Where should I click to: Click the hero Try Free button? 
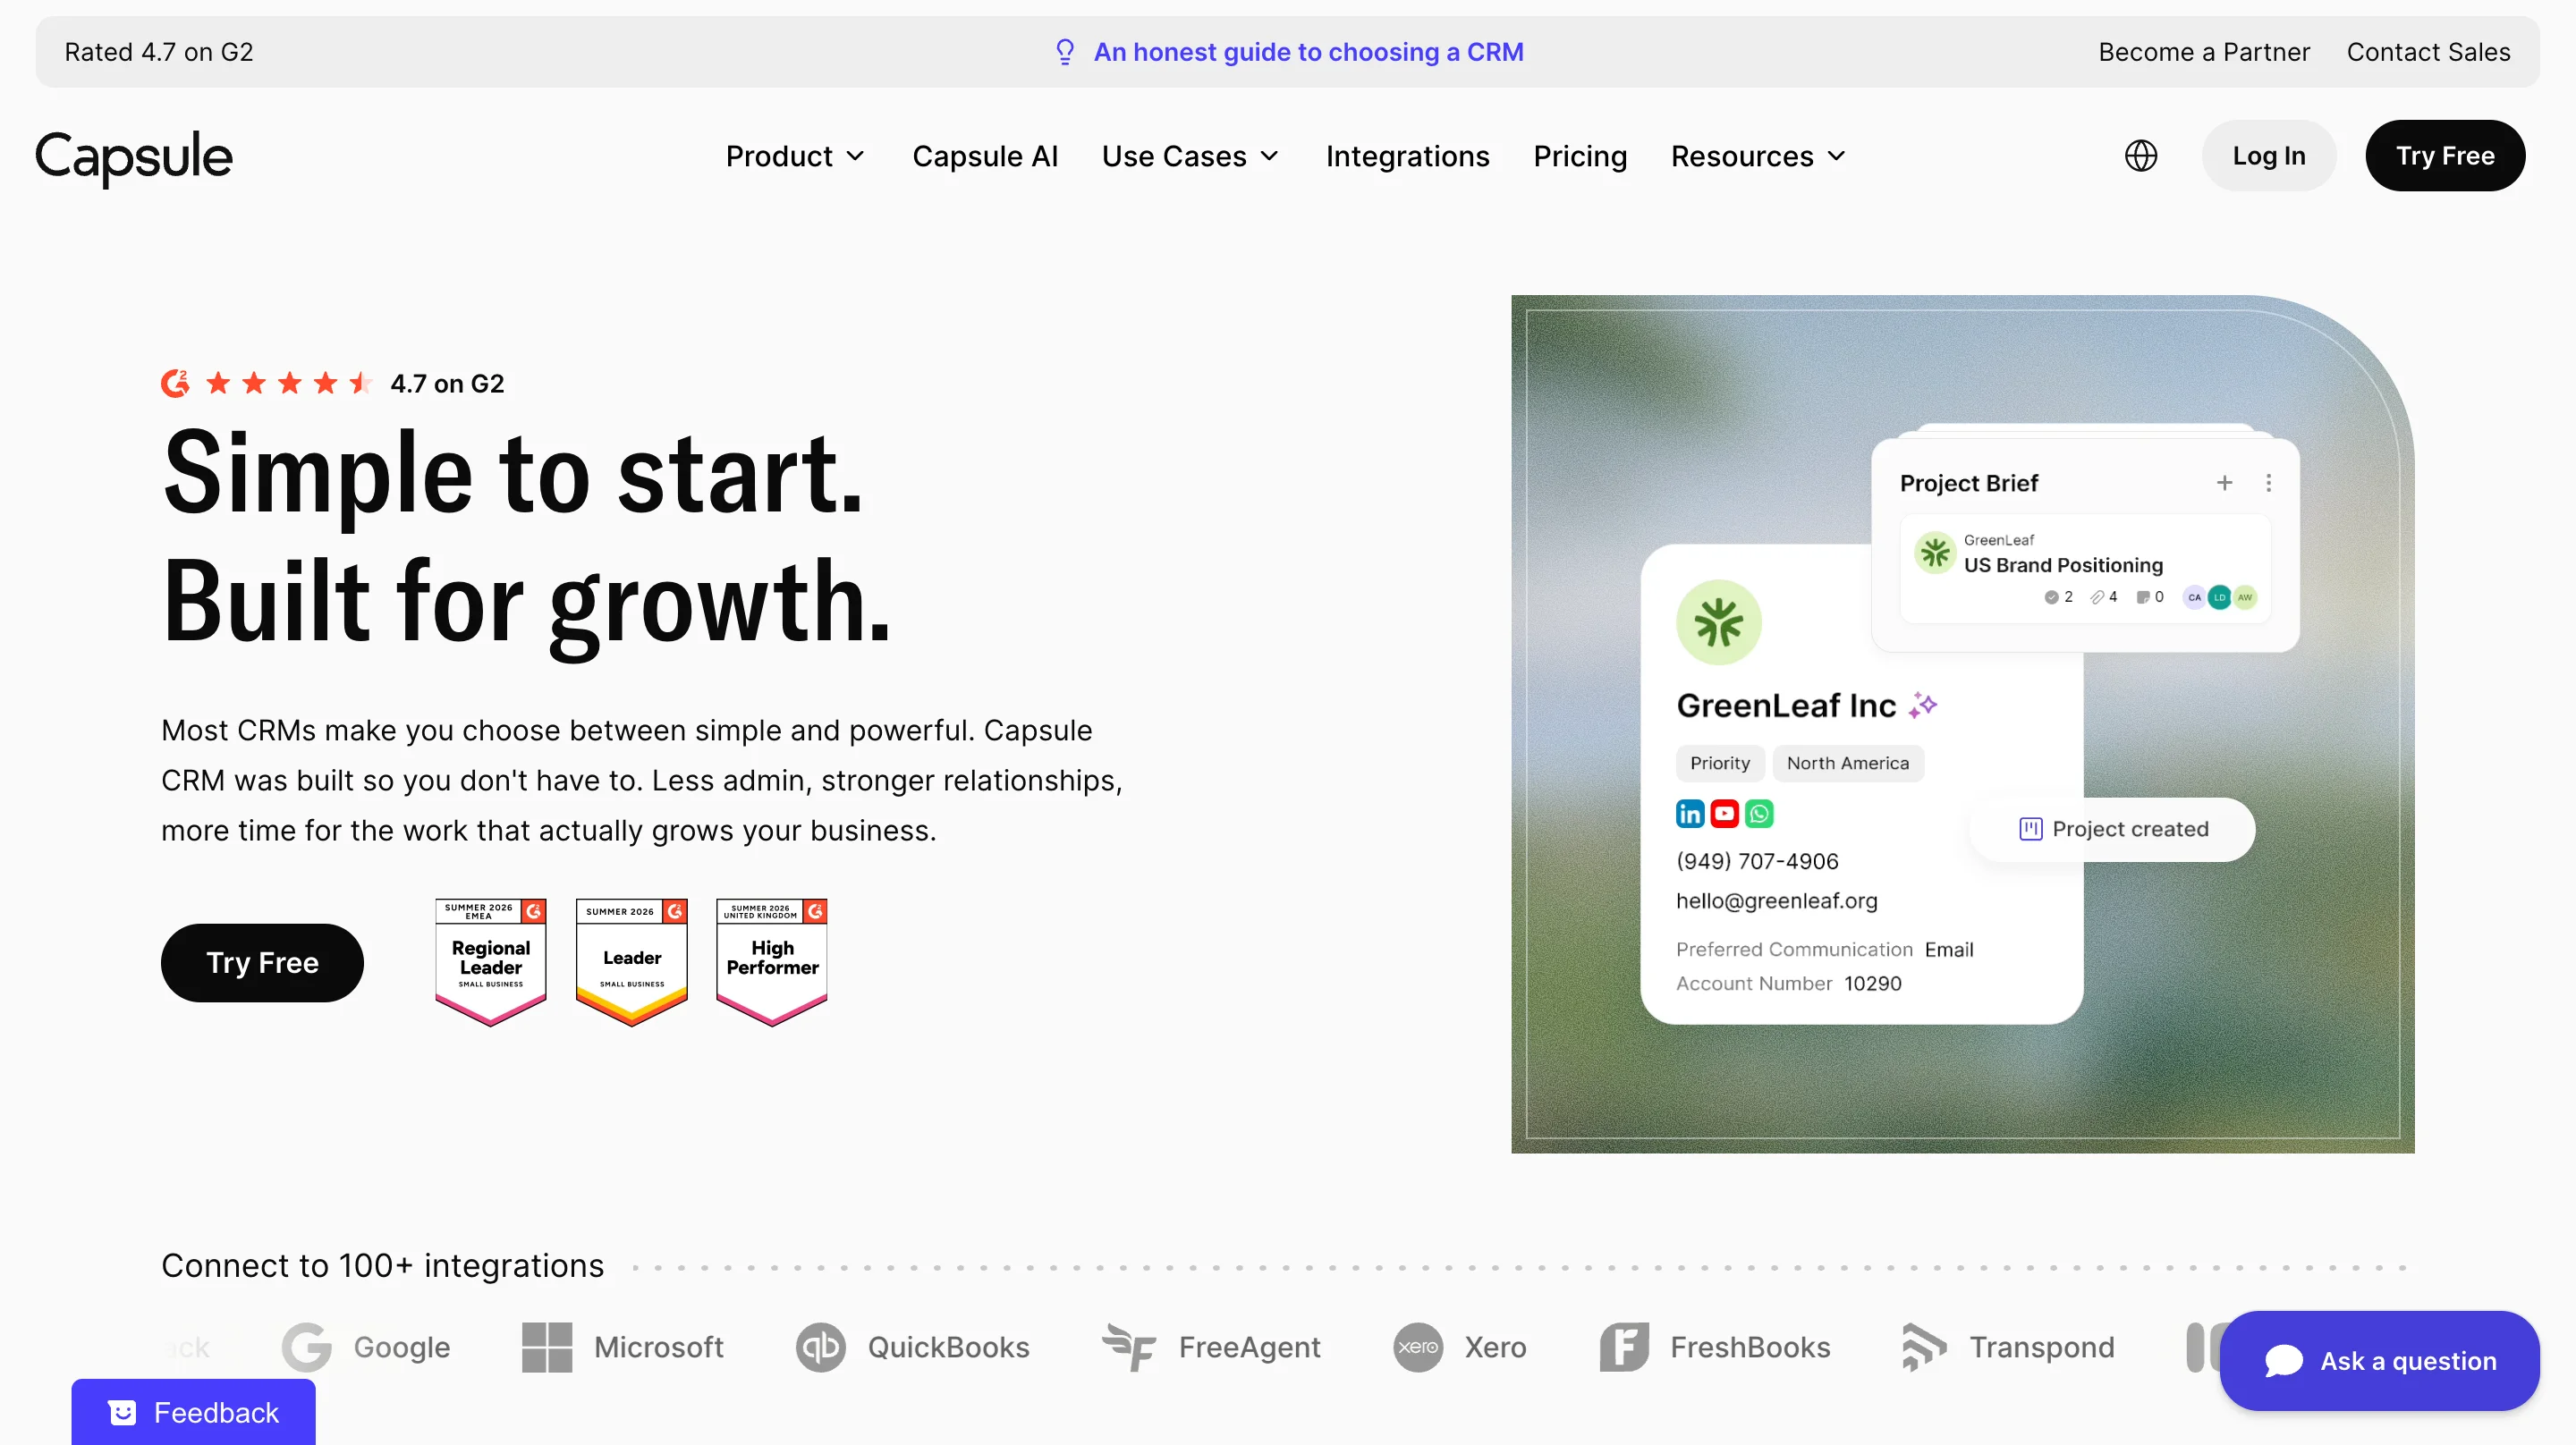[x=262, y=962]
